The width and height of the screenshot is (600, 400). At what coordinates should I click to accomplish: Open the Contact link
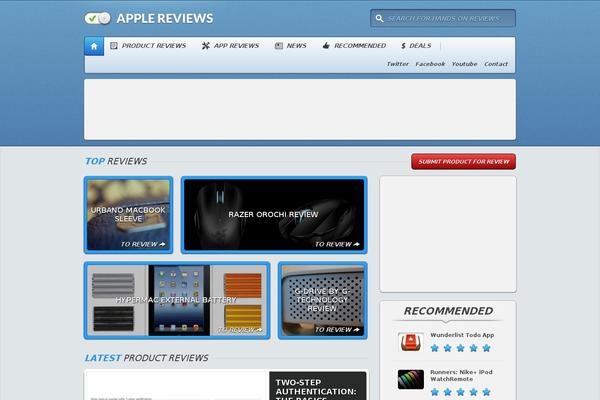496,64
